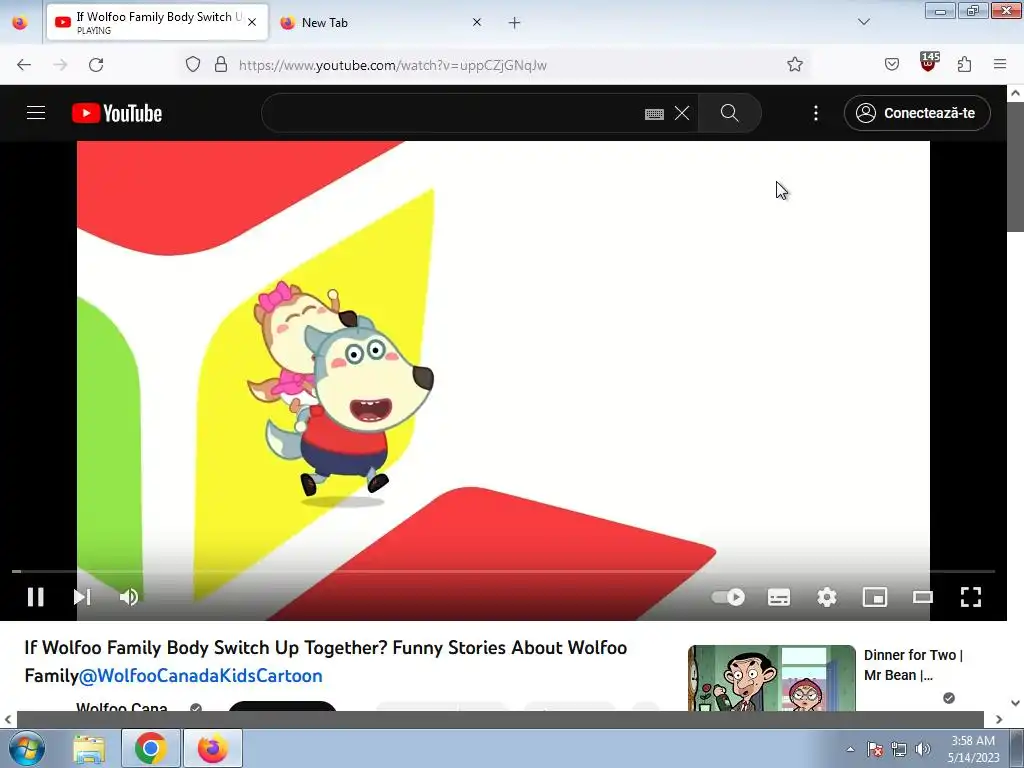The width and height of the screenshot is (1024, 768).
Task: Bookmark this page with the star
Action: coord(795,64)
